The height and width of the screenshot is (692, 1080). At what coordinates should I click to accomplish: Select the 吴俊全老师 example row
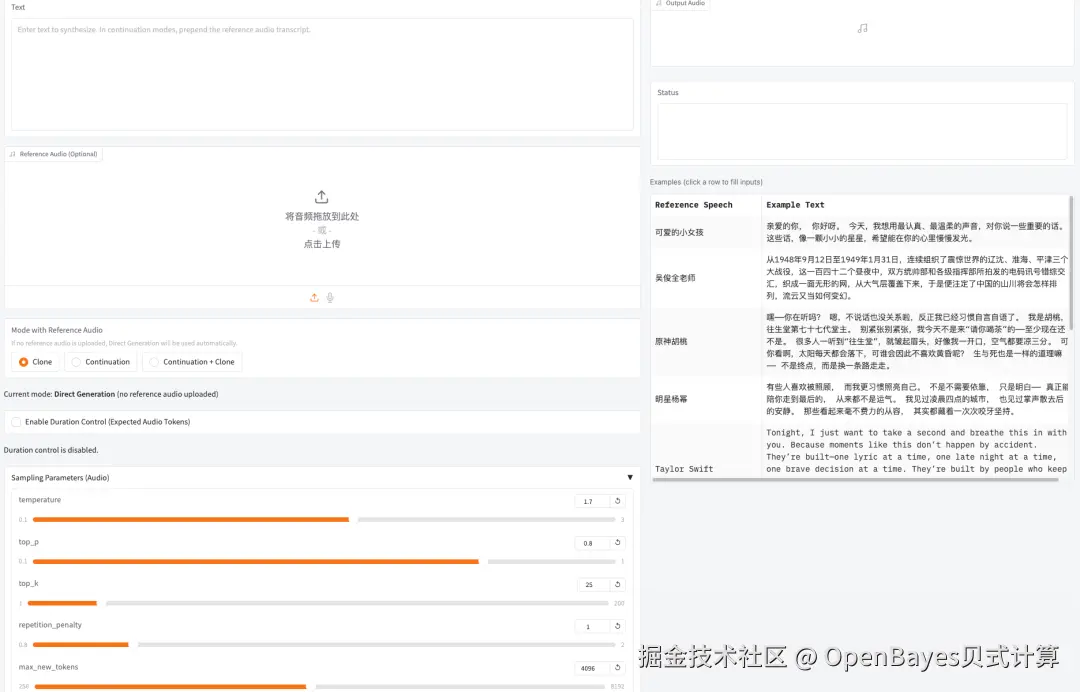pos(860,277)
